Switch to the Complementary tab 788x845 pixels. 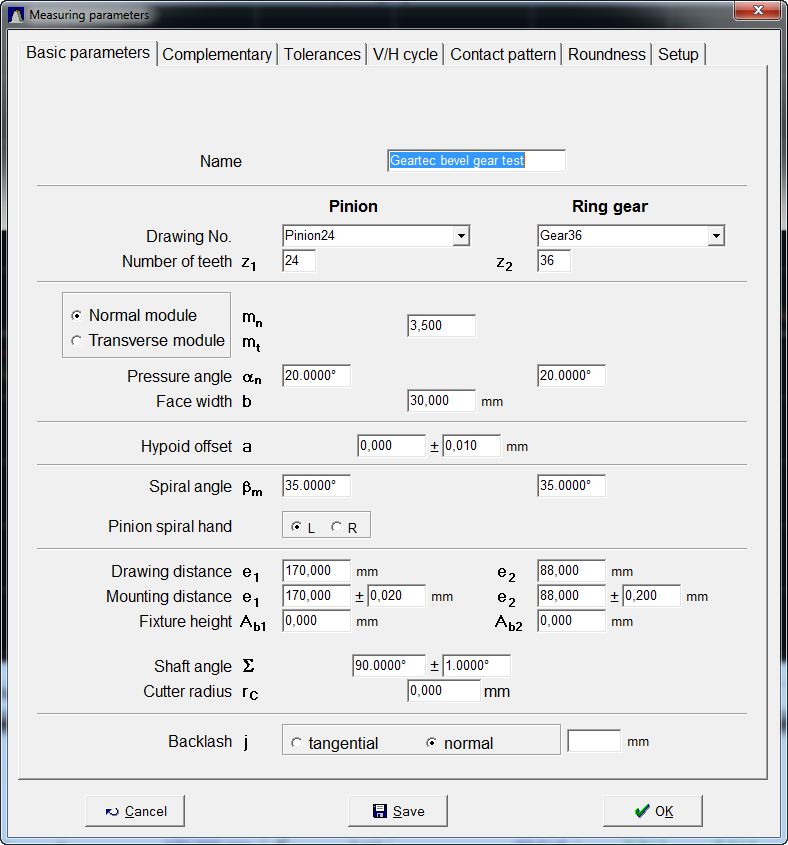[217, 55]
